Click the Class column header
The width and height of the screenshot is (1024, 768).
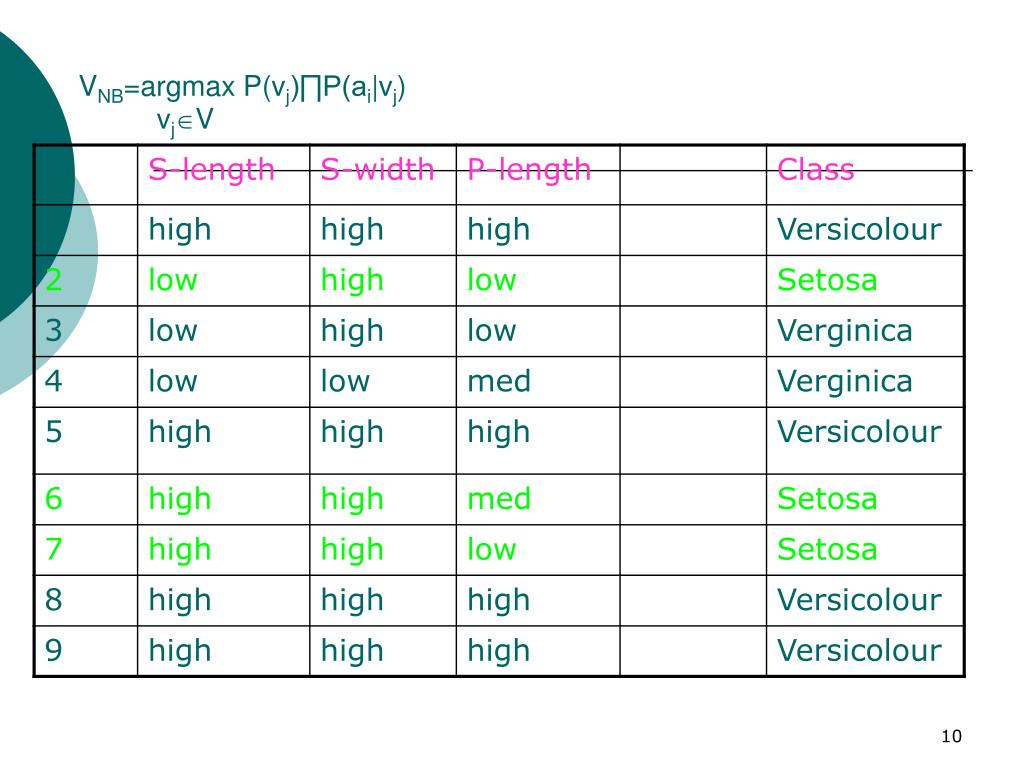816,170
